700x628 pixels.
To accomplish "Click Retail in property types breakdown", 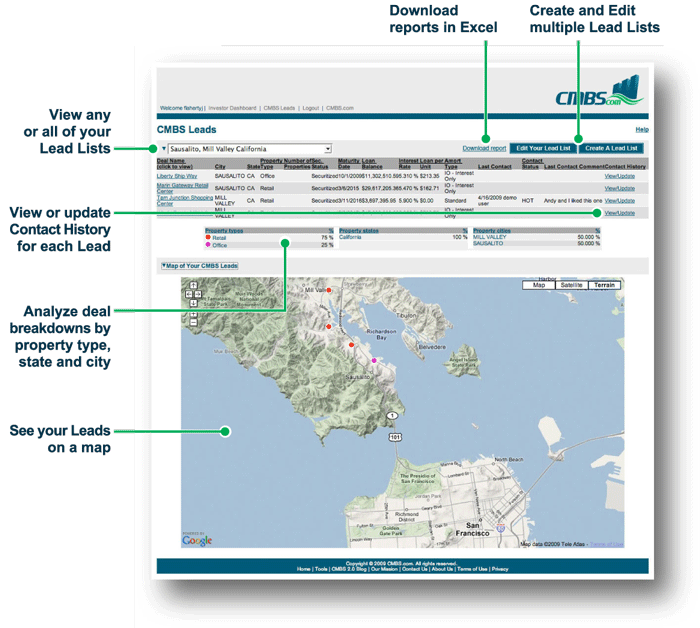I will (219, 238).
